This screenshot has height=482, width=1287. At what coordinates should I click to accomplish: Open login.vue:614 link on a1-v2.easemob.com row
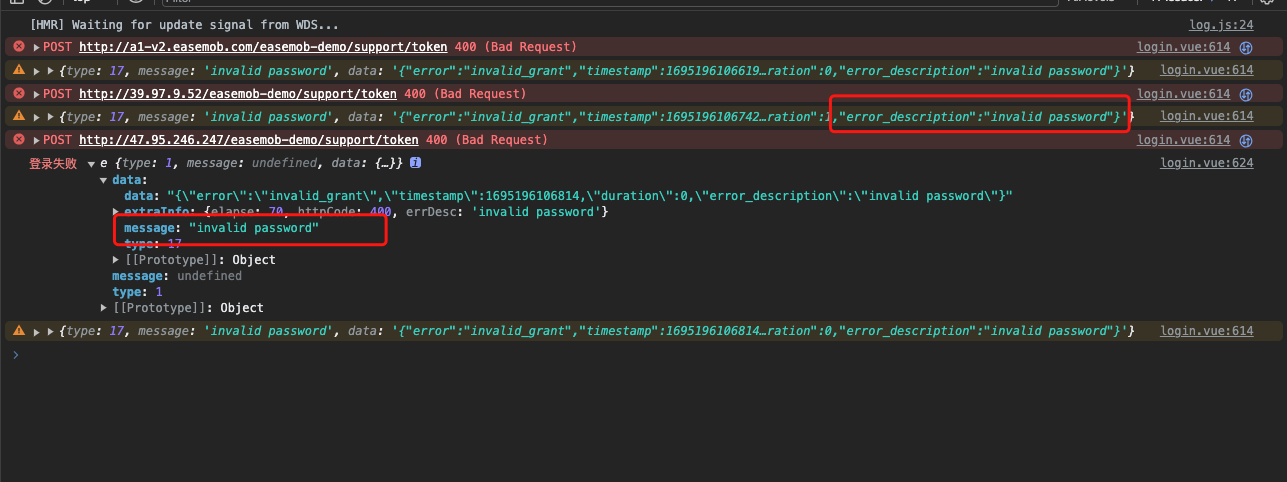[x=1183, y=47]
